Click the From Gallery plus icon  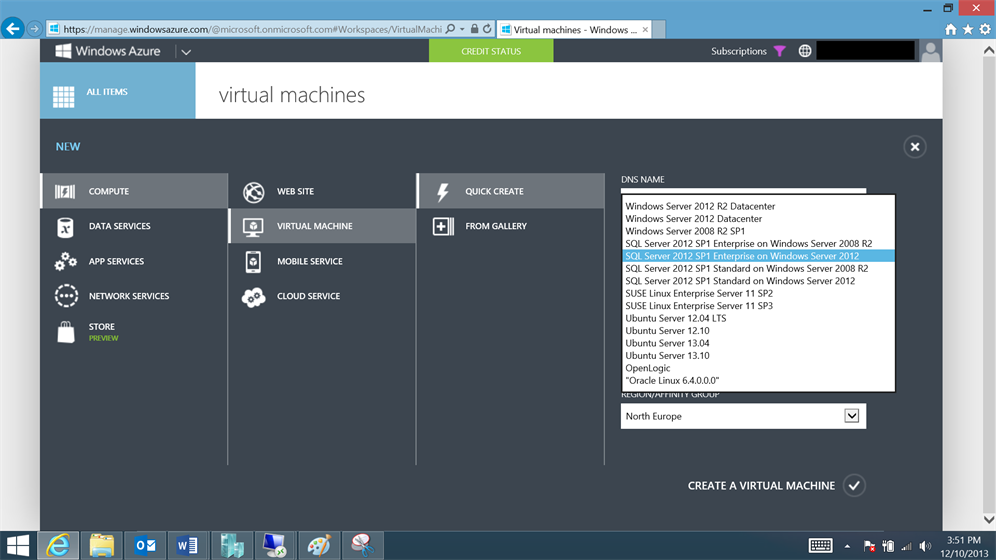(x=443, y=227)
